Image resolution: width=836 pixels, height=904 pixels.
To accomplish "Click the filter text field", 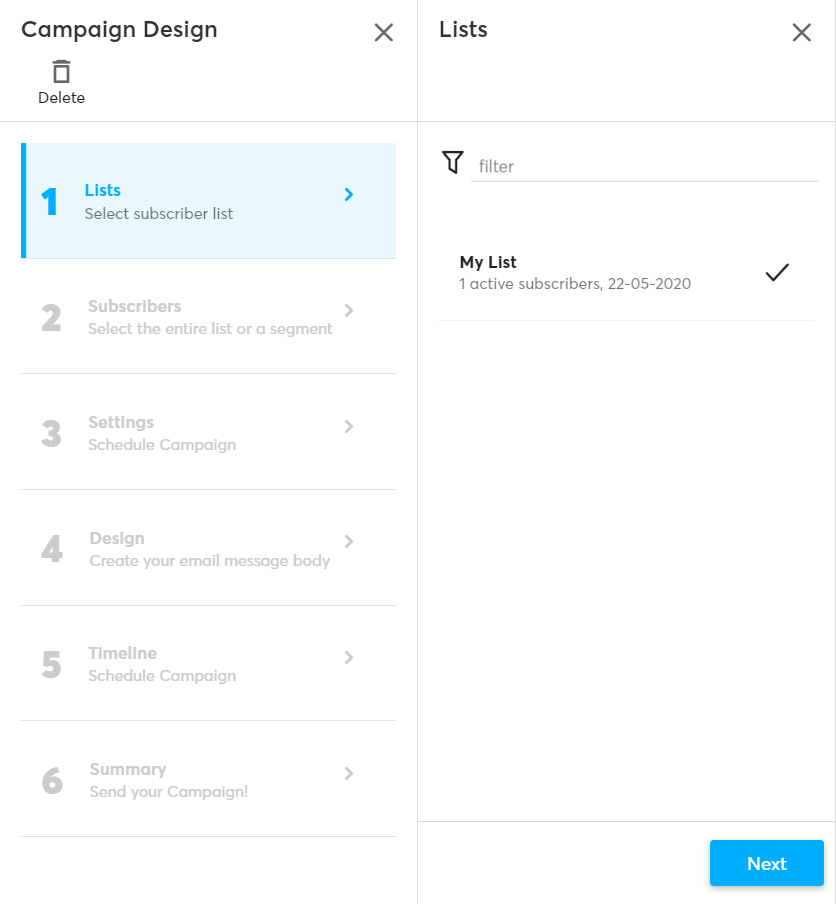I will (645, 166).
